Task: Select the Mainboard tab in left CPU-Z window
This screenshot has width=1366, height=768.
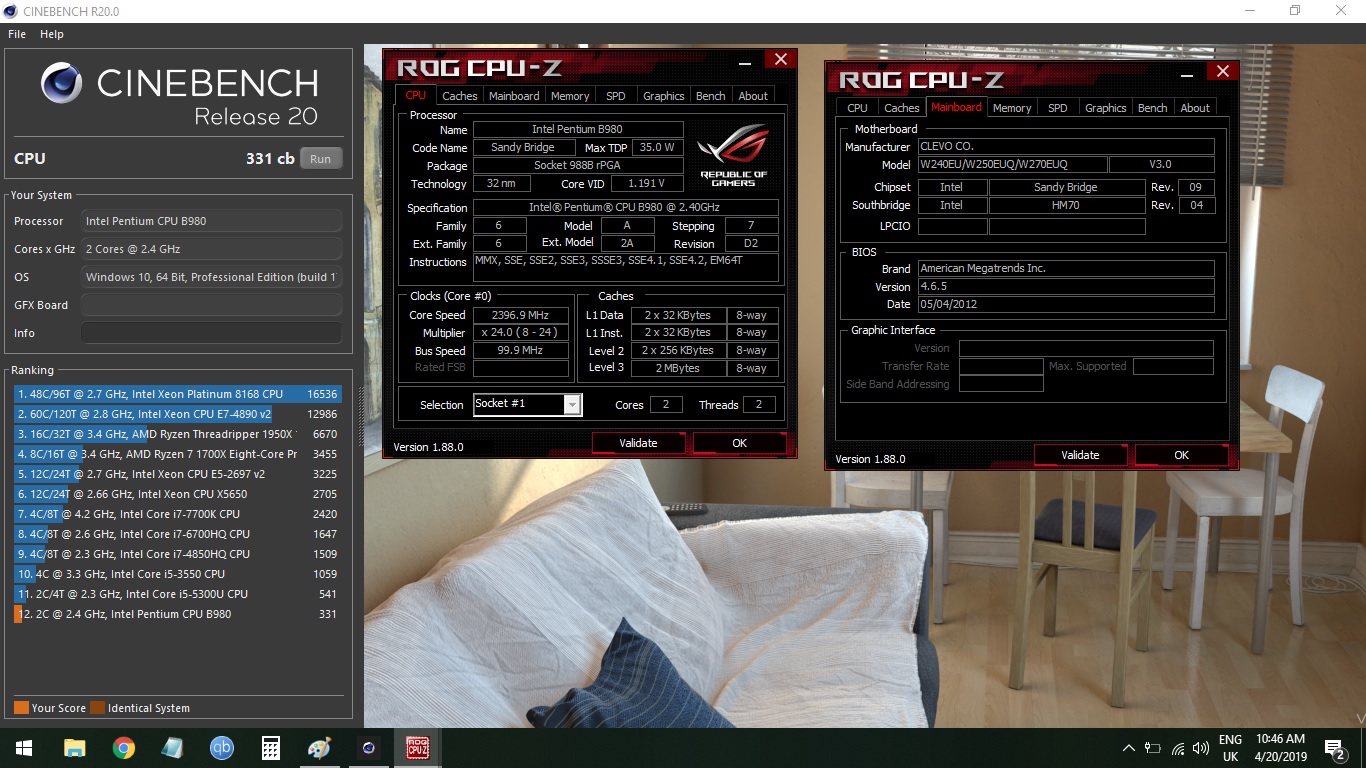Action: point(514,96)
